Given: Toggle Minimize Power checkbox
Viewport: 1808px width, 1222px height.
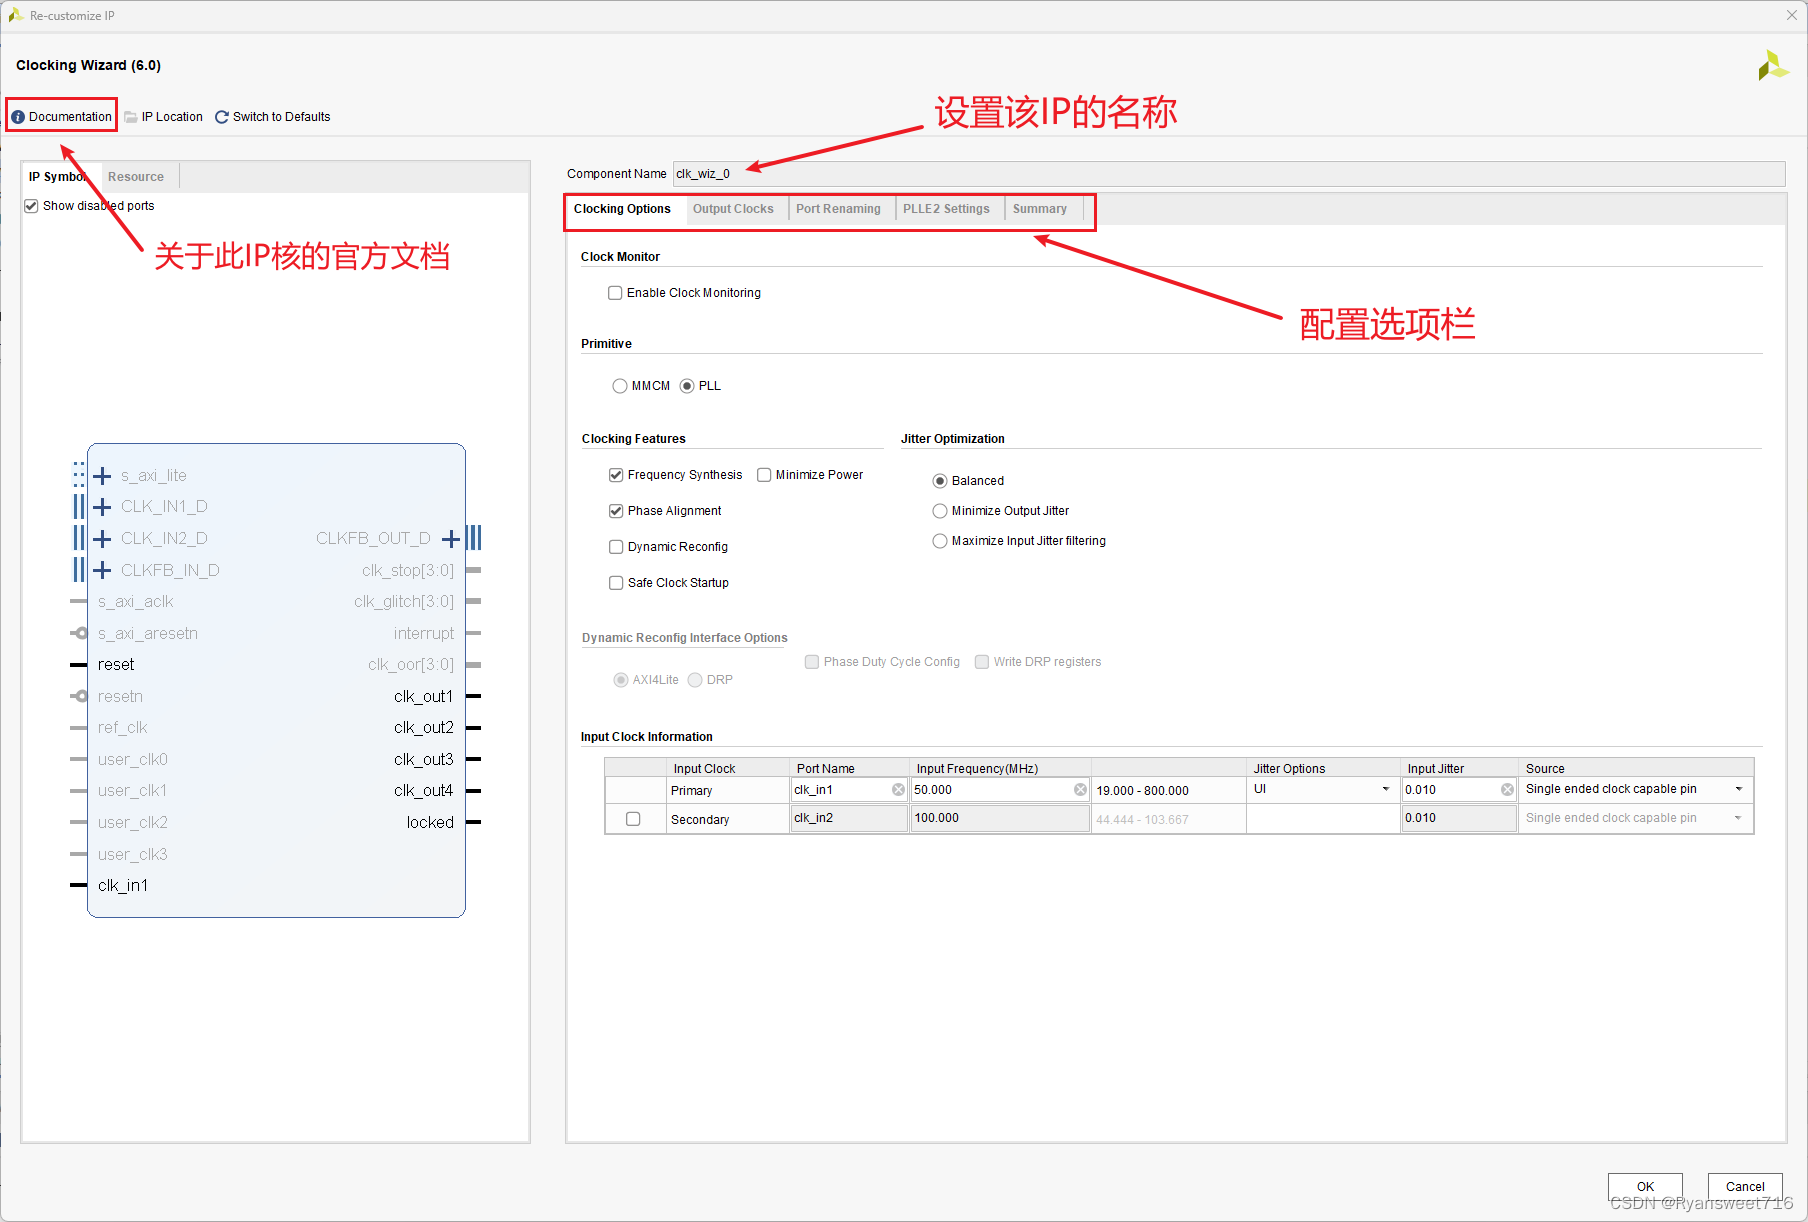Looking at the screenshot, I should click(764, 475).
